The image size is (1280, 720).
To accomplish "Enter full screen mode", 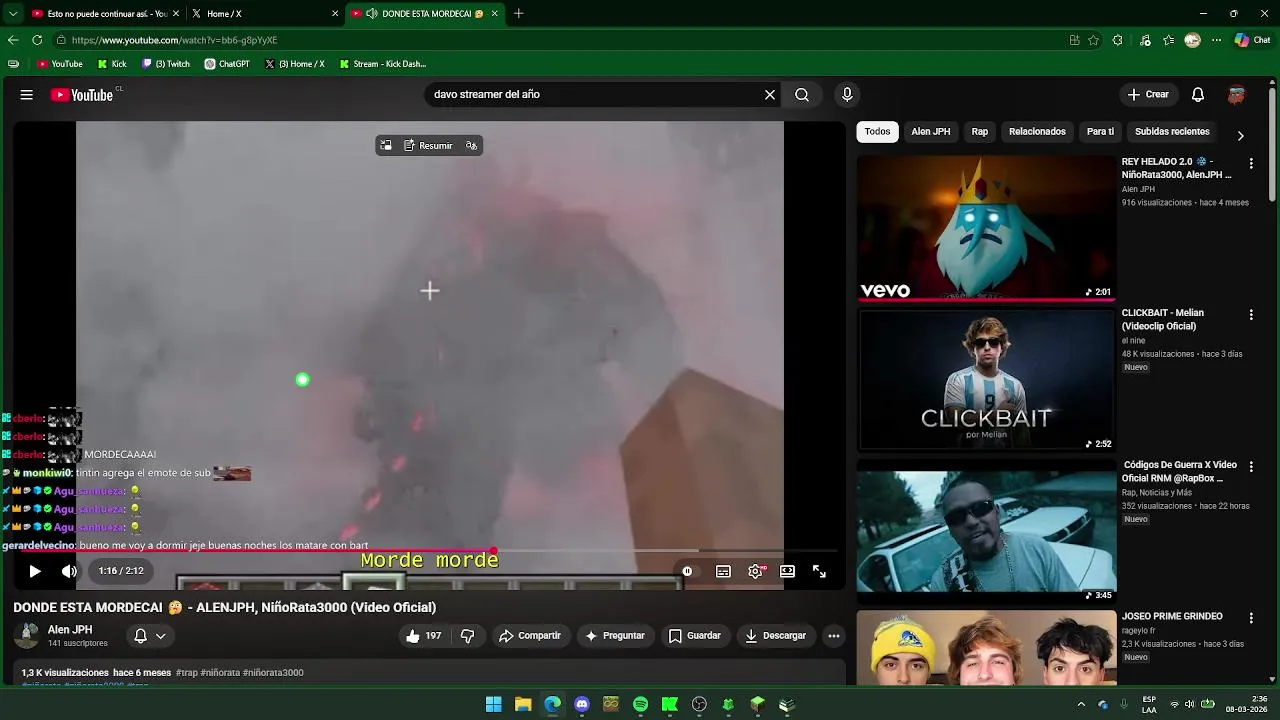I will point(820,571).
